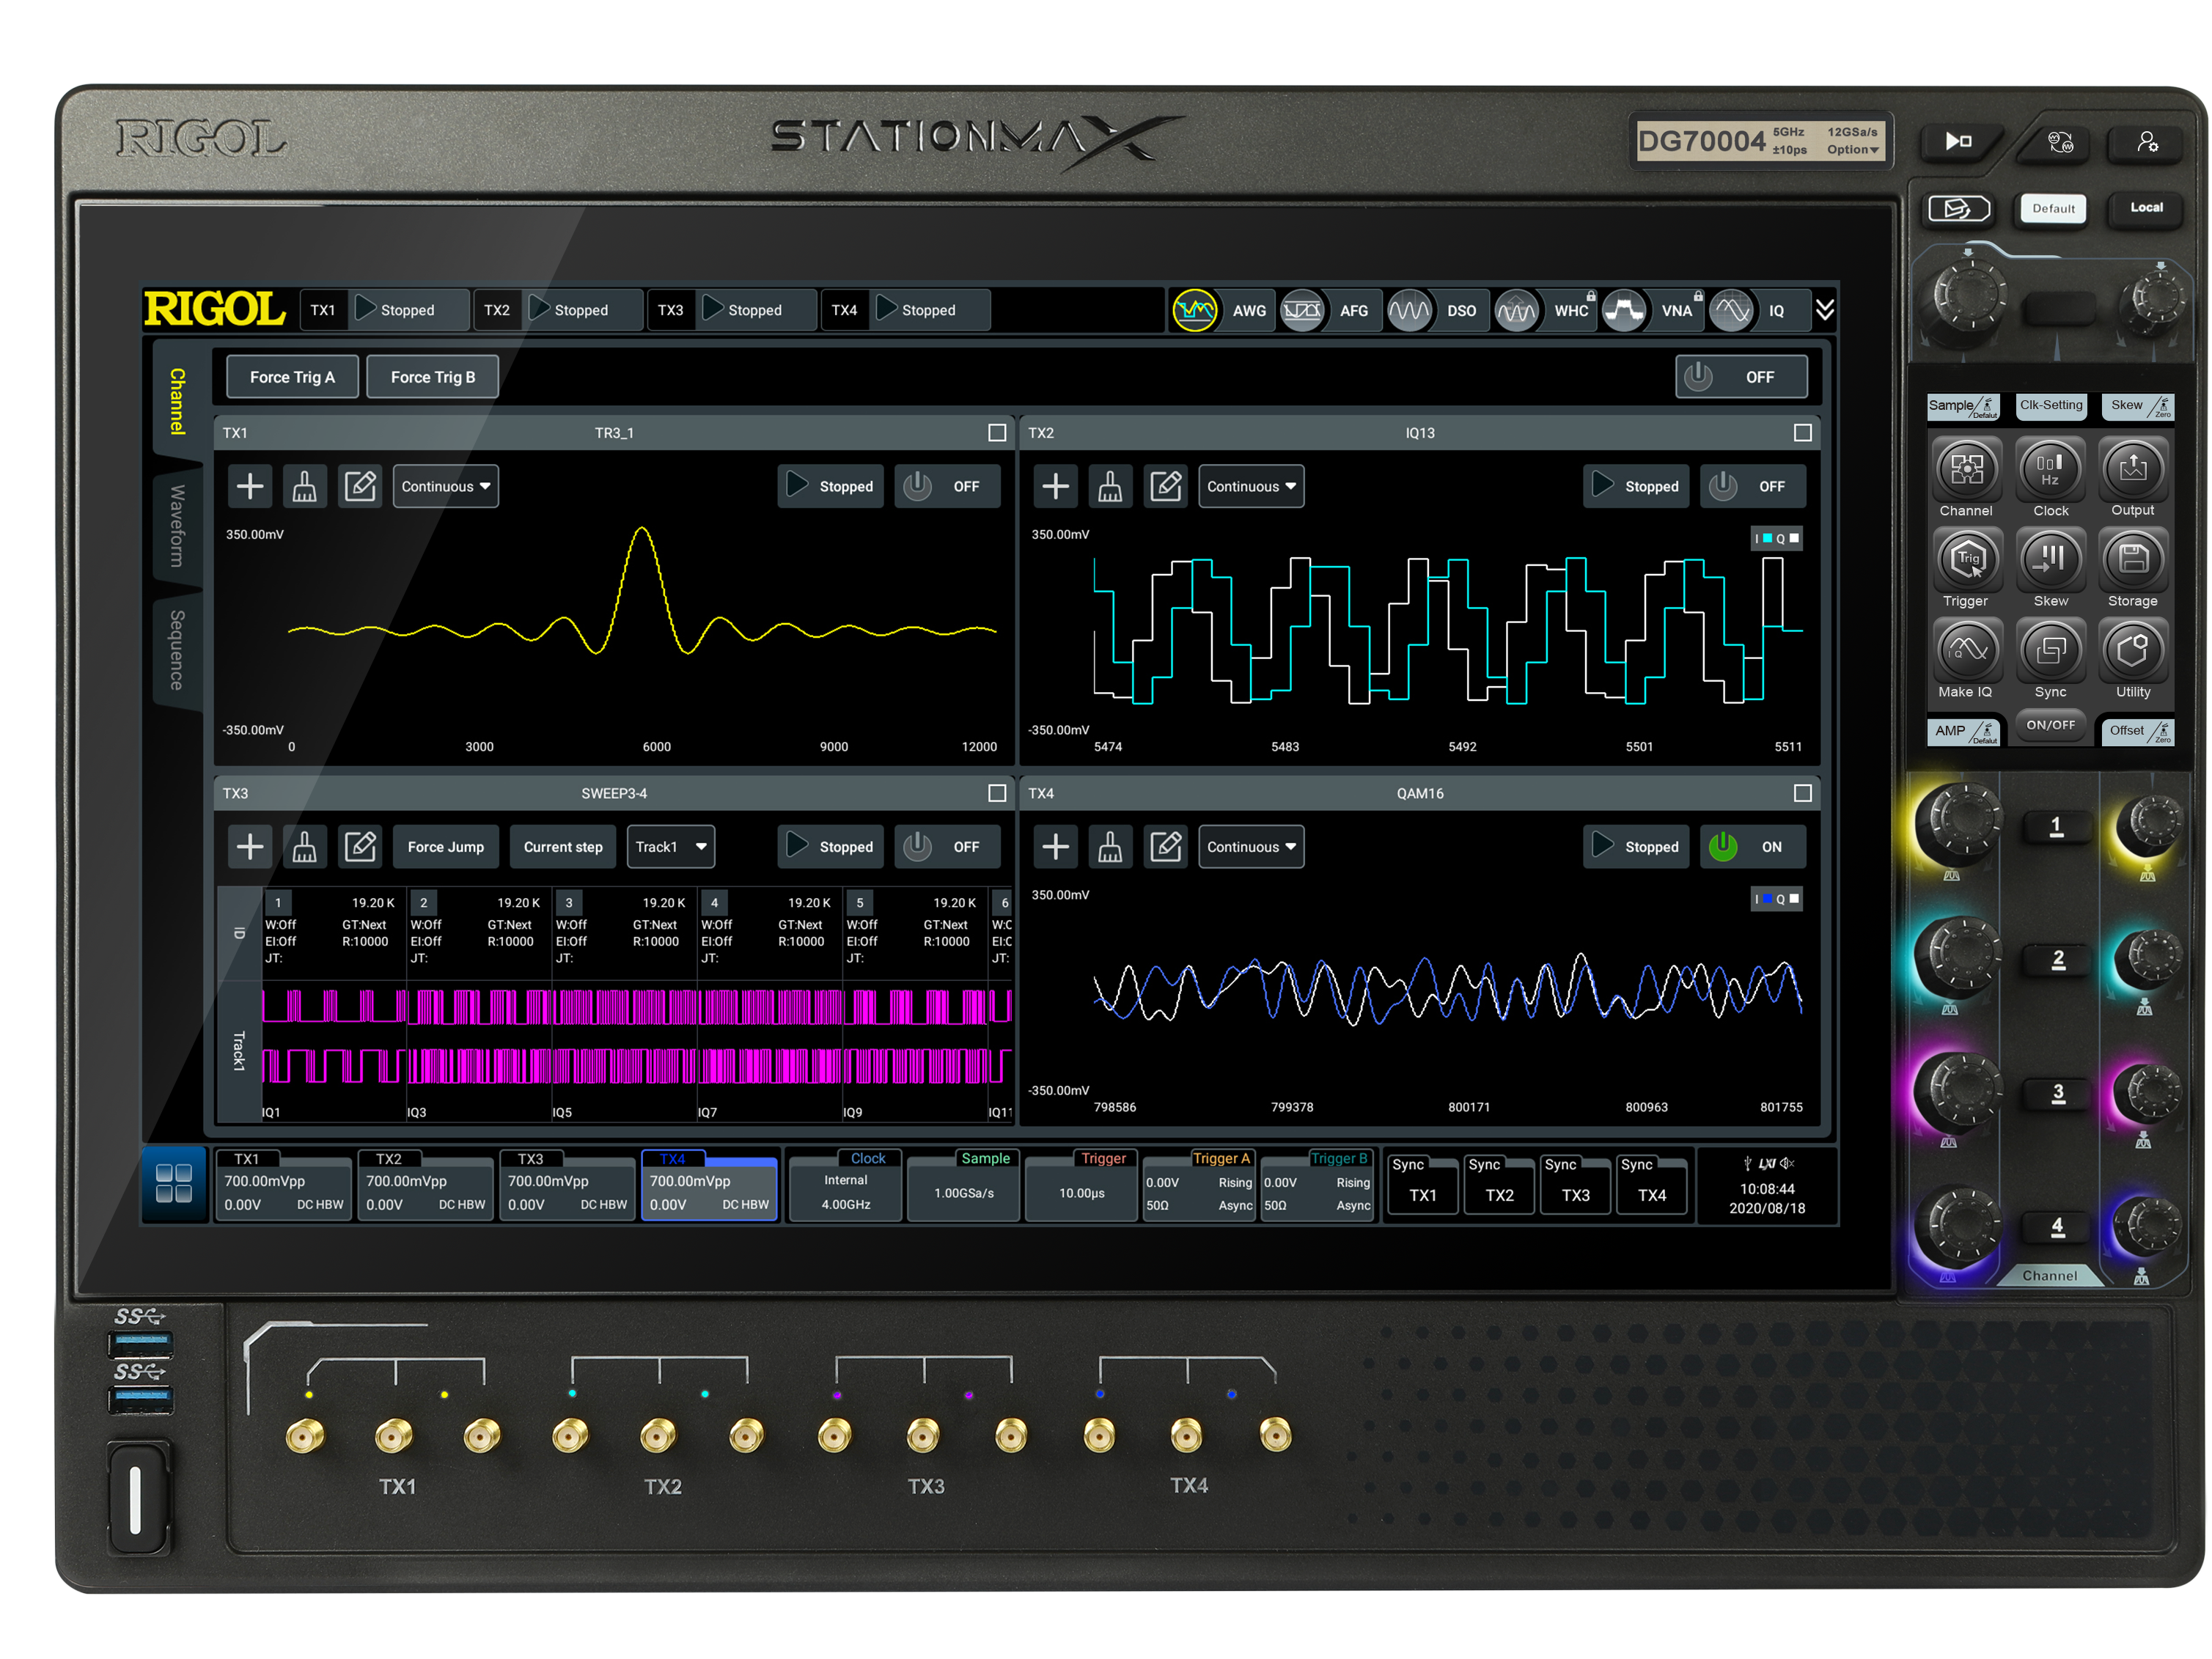Viewport: 2212px width, 1659px height.
Task: Open the DG70004 Option dropdown
Action: (x=1853, y=150)
